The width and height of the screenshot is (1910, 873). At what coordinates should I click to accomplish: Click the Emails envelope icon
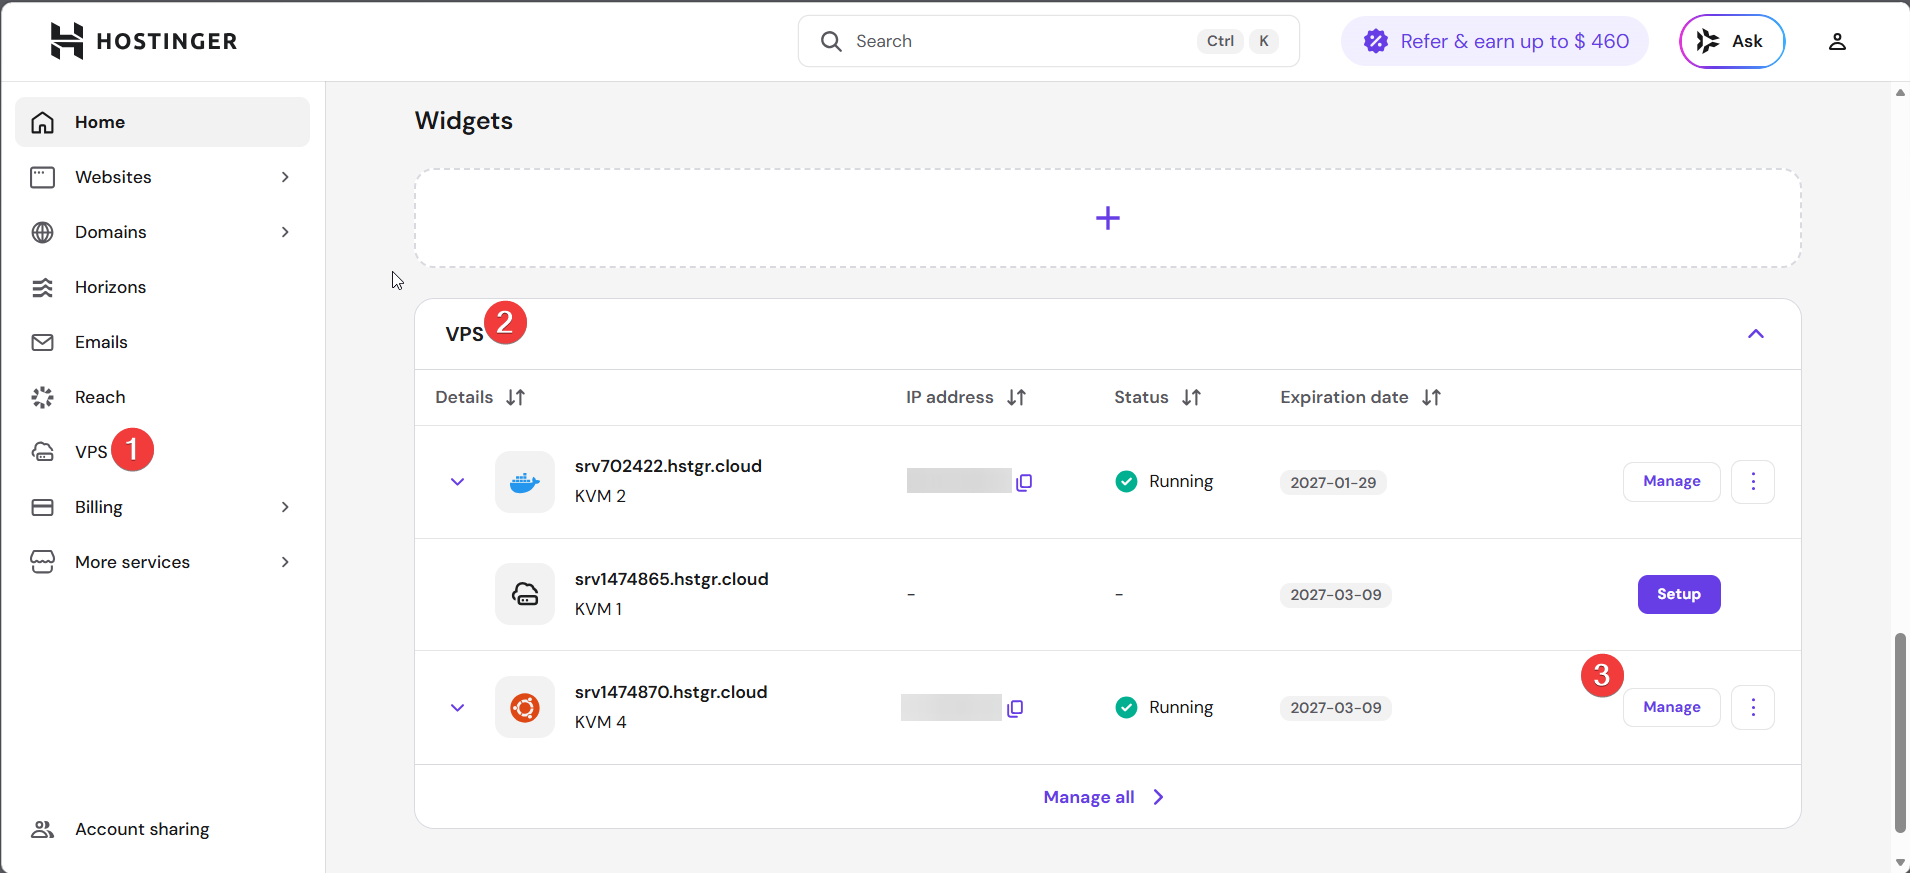pyautogui.click(x=42, y=342)
